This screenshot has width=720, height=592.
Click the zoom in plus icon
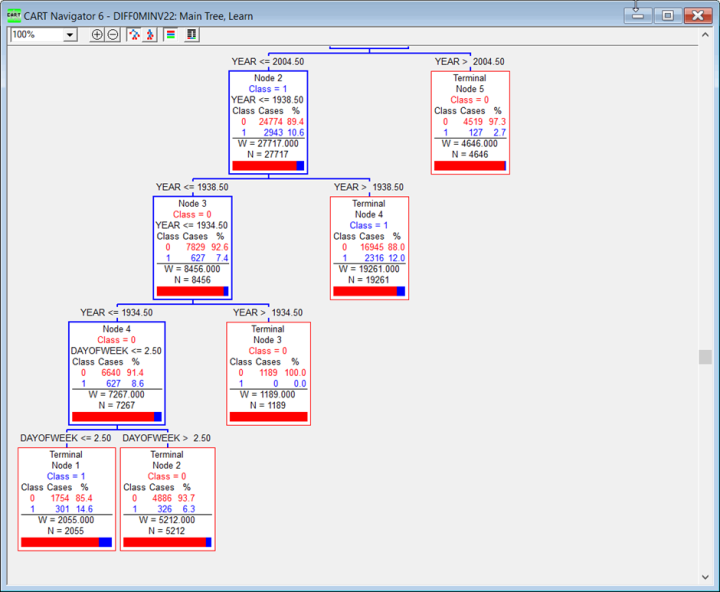pos(97,34)
